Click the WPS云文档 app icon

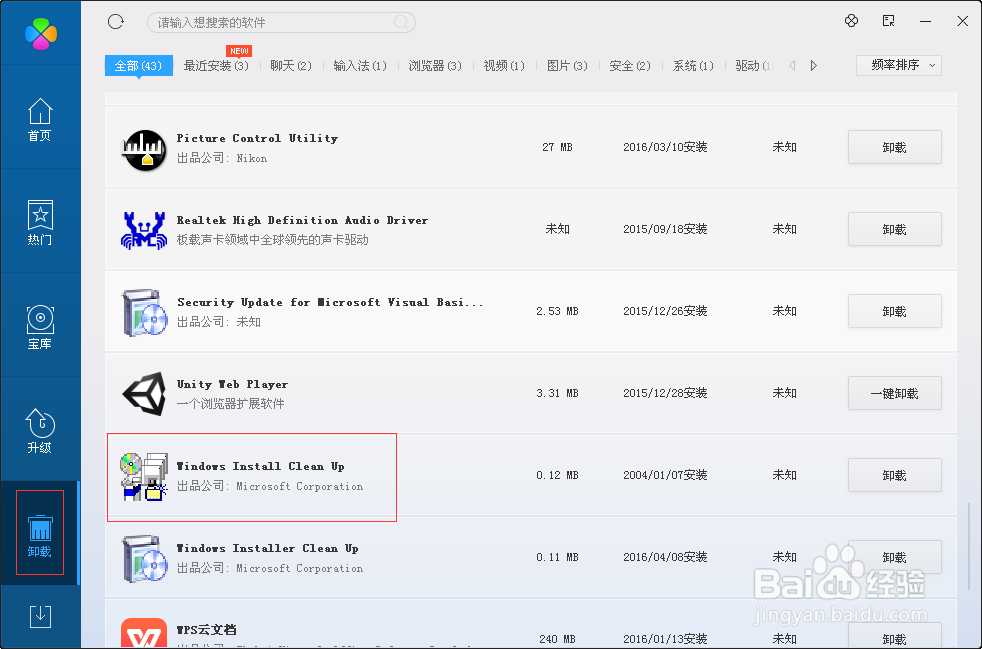(144, 633)
